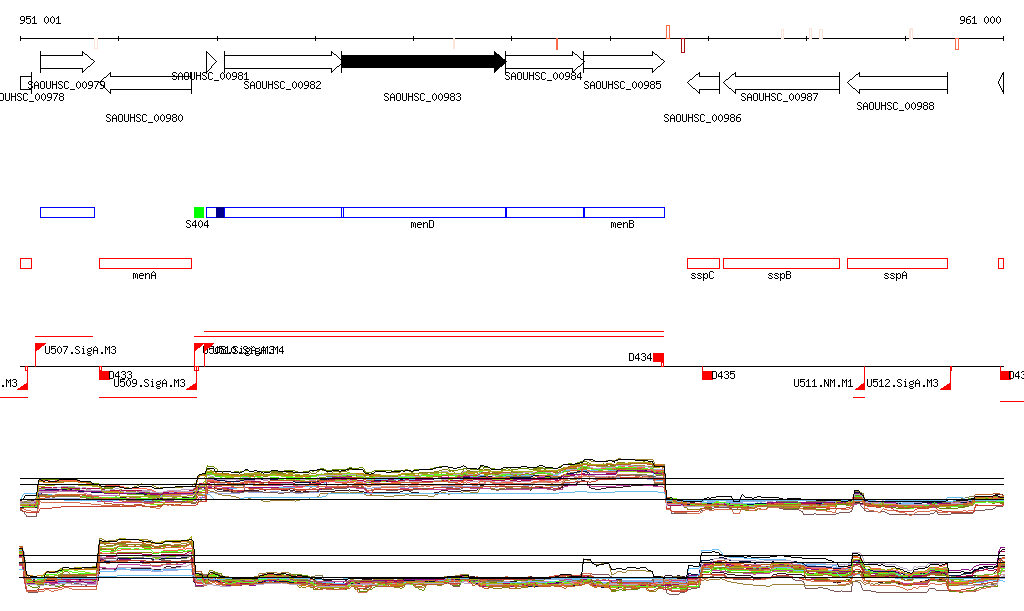Click the SAOUHSC_00988 reverse gene arrow
This screenshot has height=611, width=1024.
pyautogui.click(x=897, y=83)
